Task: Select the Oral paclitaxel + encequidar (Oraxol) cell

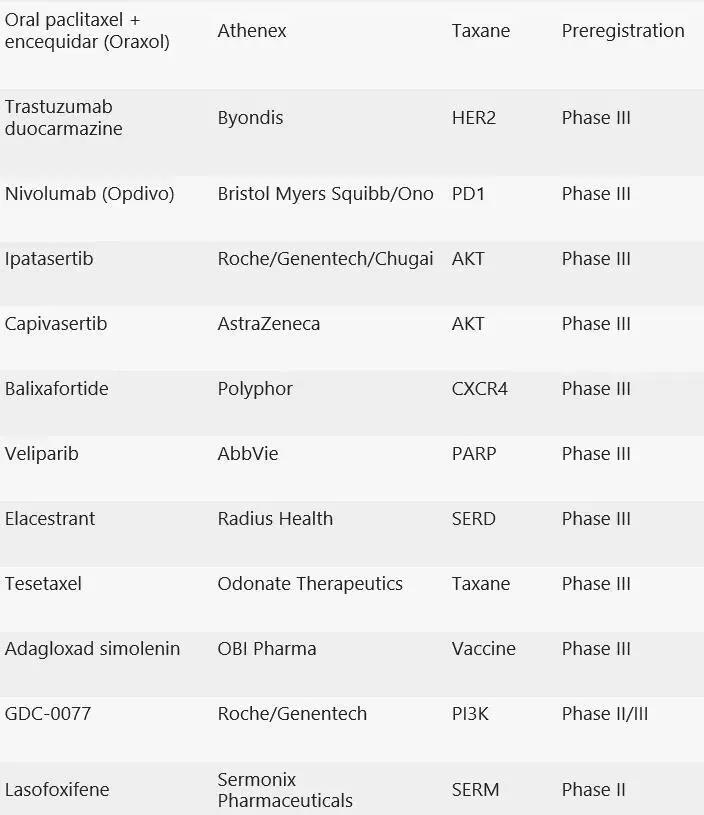Action: pos(87,31)
